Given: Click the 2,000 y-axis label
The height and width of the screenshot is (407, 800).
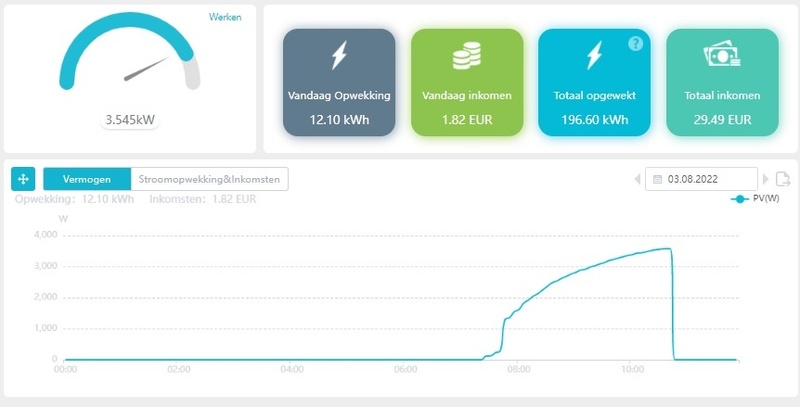Looking at the screenshot, I should point(46,297).
